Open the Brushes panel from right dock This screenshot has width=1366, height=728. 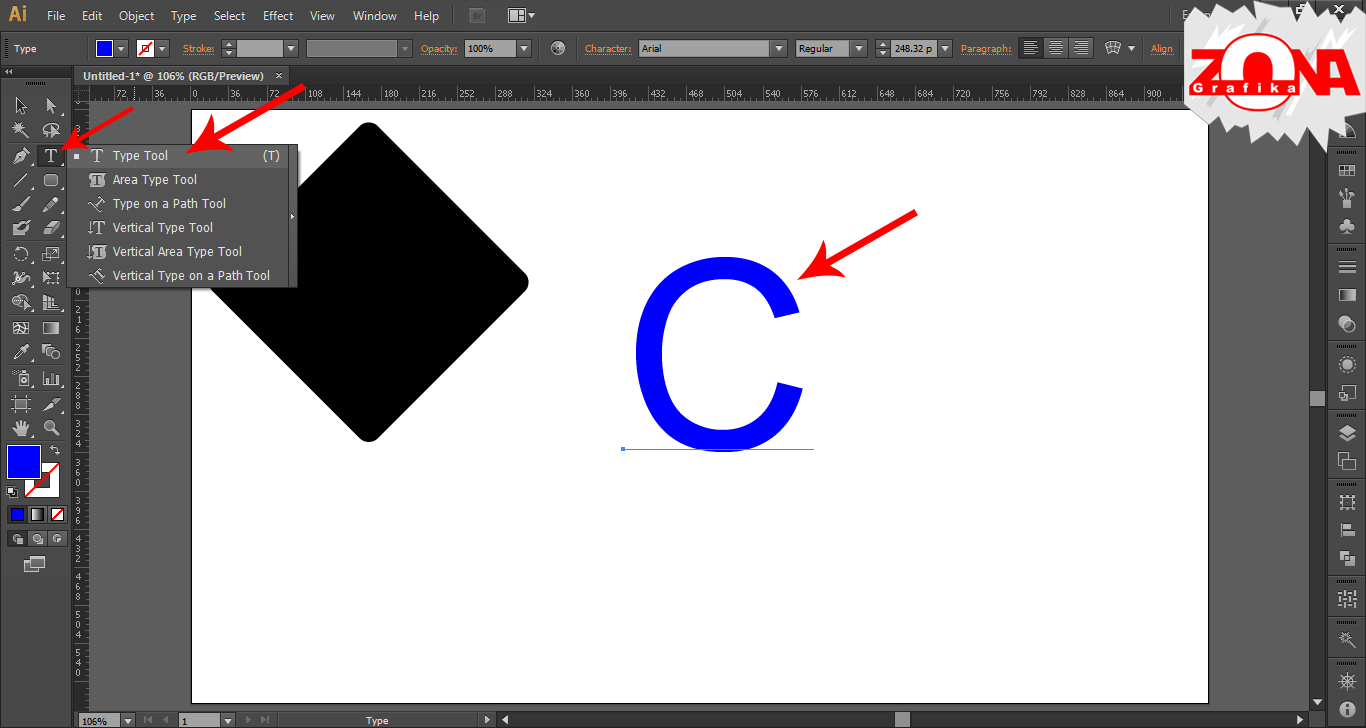tap(1347, 199)
